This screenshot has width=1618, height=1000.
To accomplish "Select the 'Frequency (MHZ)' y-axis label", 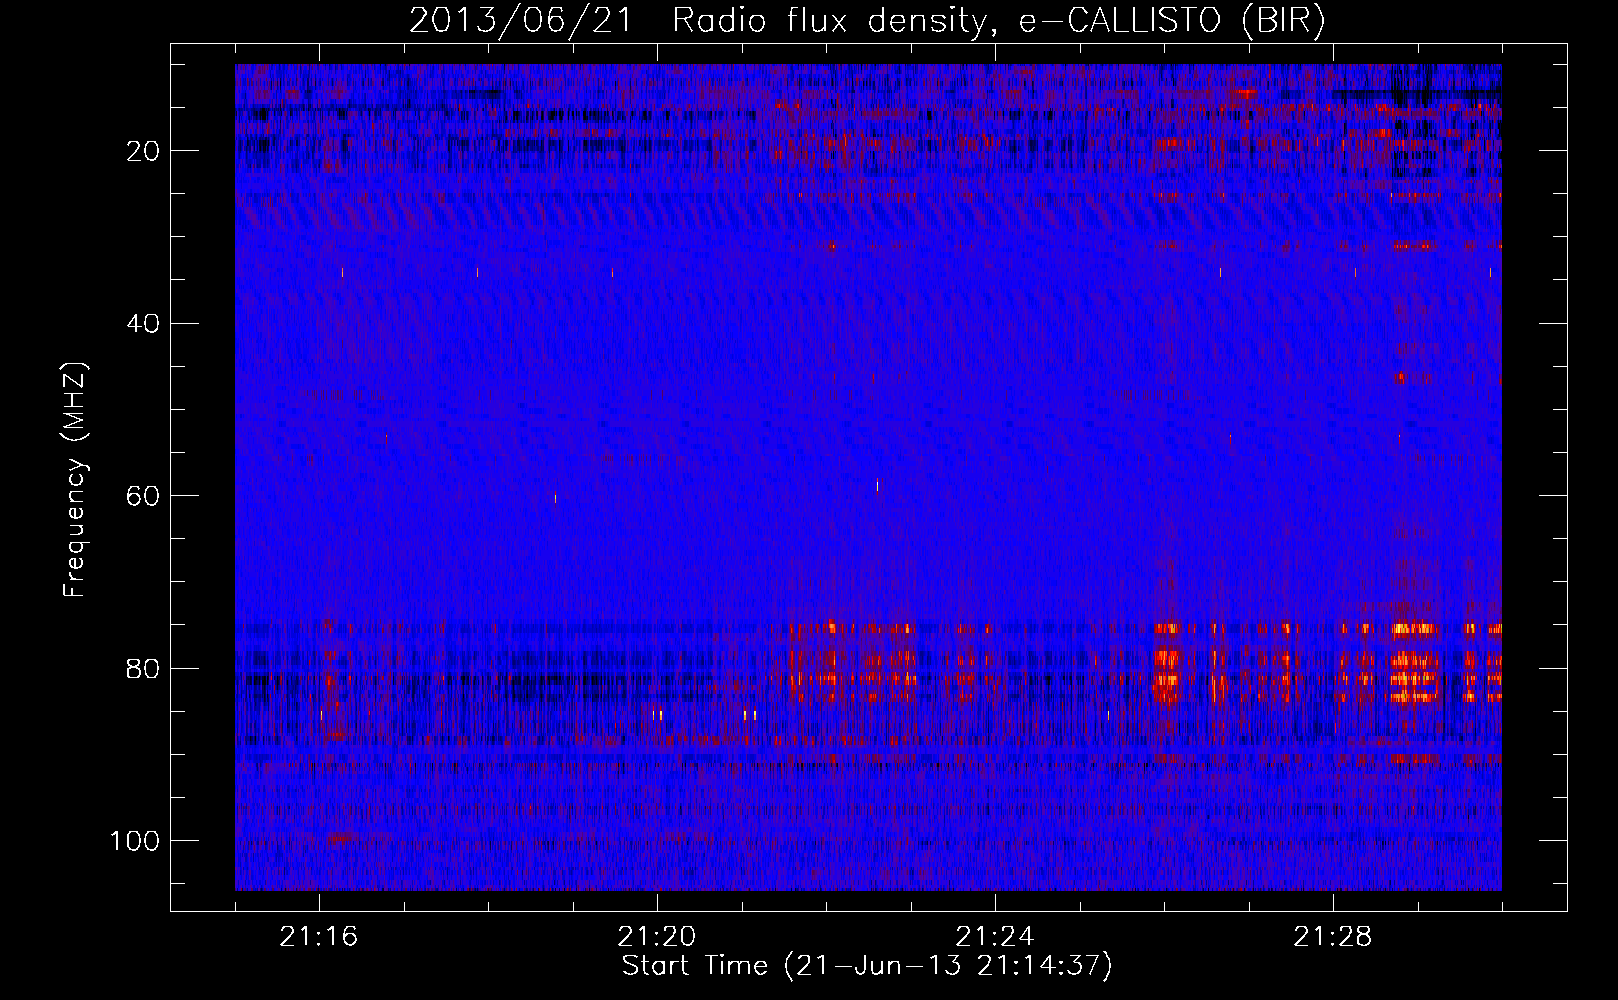I will [75, 480].
